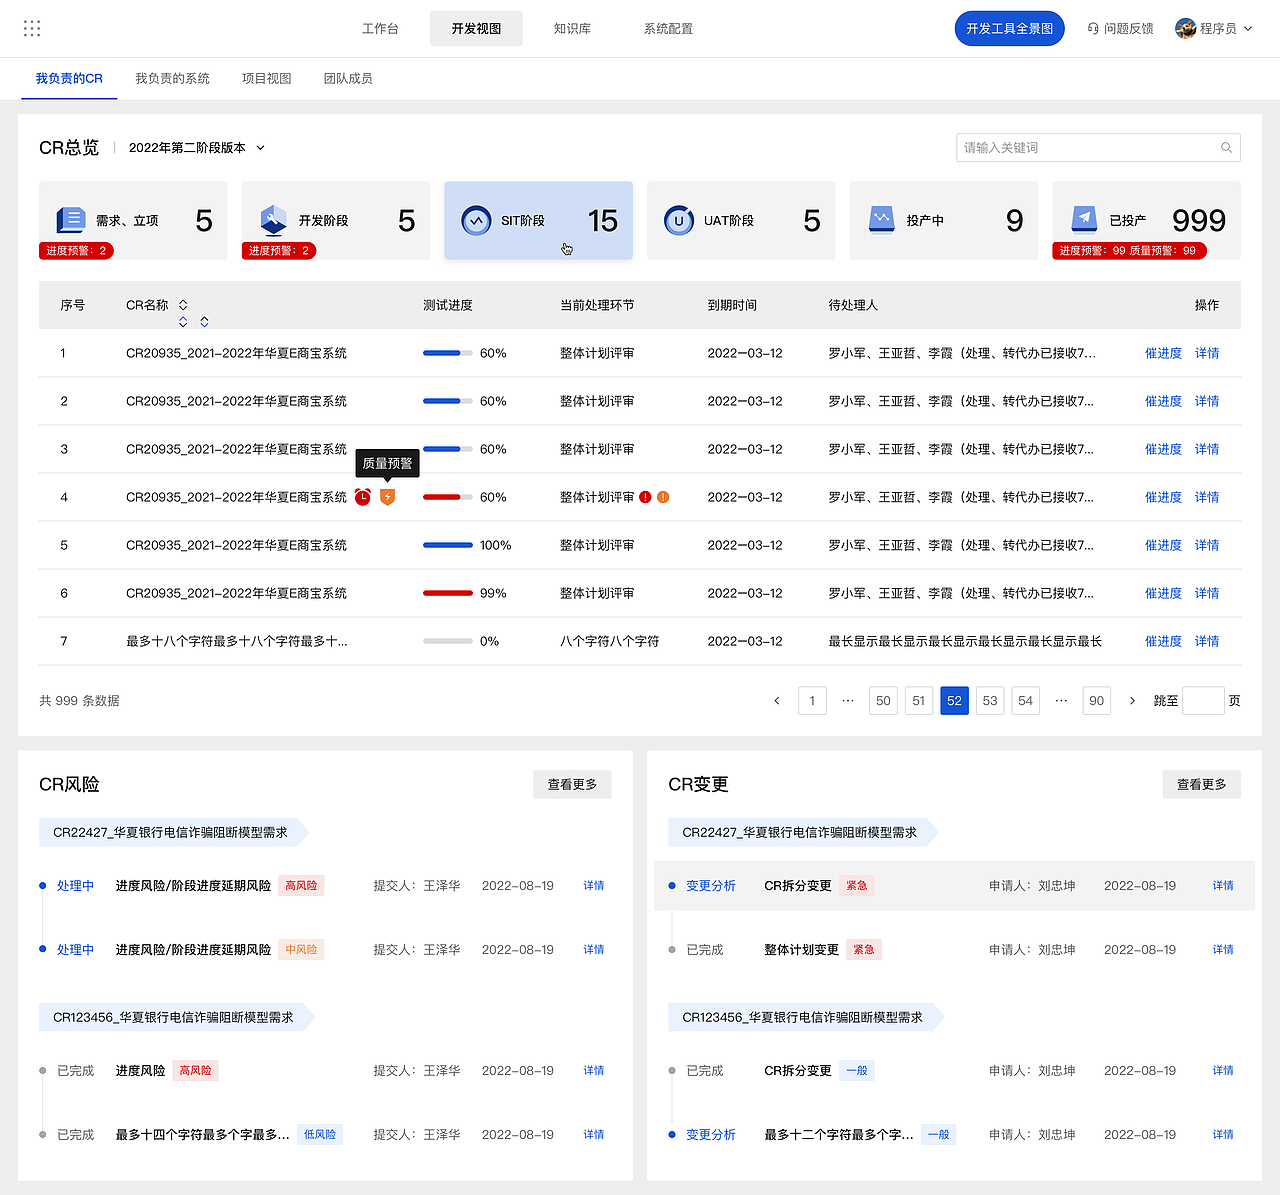Click the 需求、立项 stage icon
Screen dimensions: 1280x1195
pos(71,220)
